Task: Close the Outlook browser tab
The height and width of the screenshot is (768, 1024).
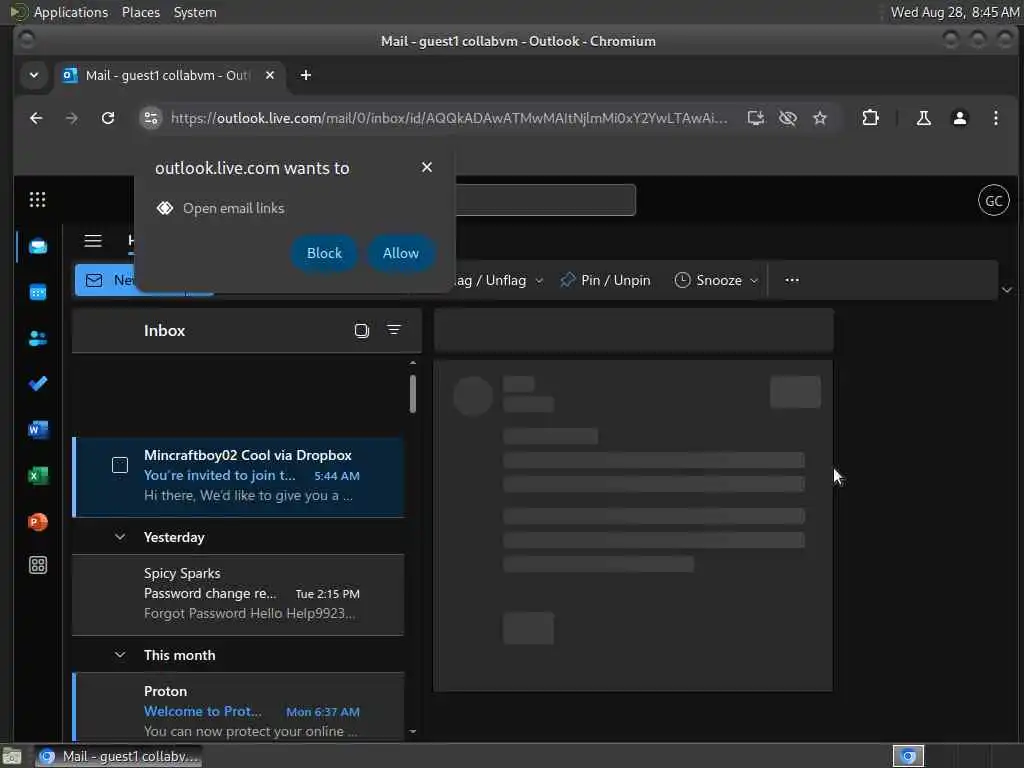Action: tap(270, 75)
